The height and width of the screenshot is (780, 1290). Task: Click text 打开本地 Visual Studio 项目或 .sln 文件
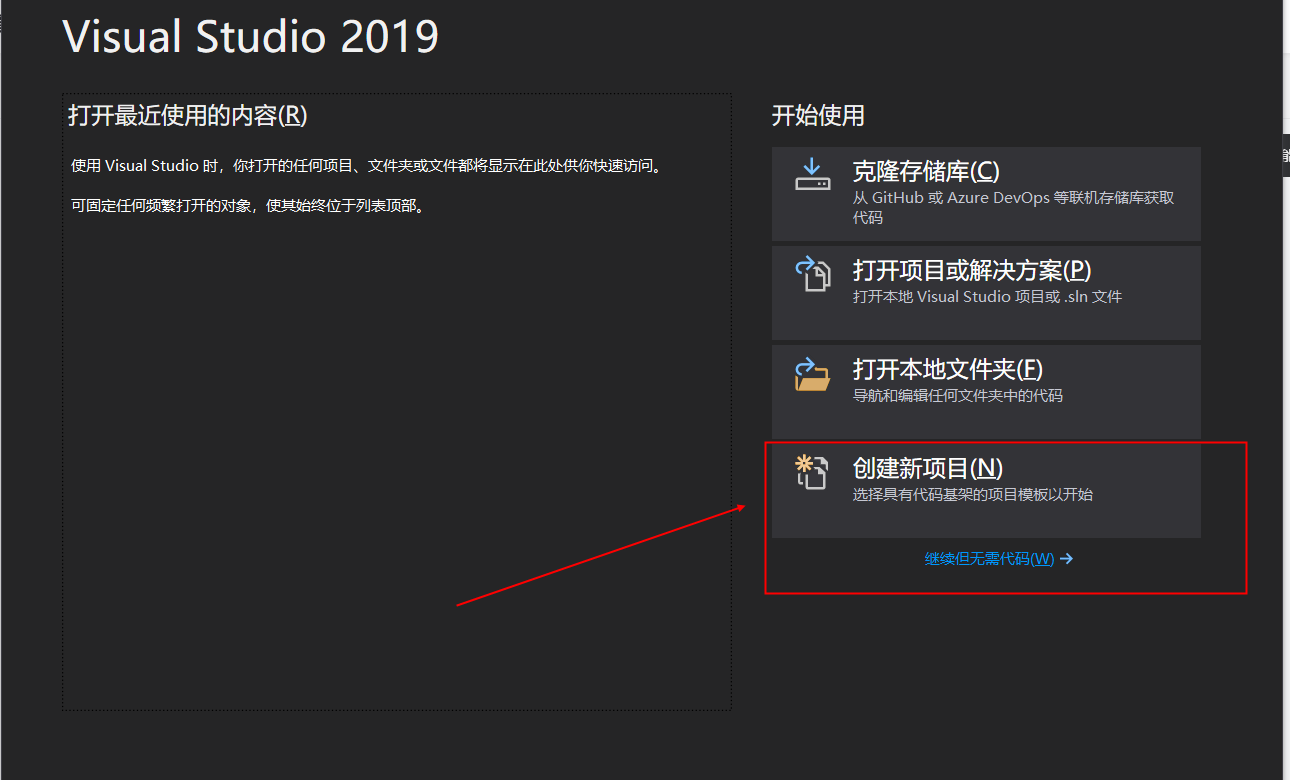pyautogui.click(x=987, y=297)
